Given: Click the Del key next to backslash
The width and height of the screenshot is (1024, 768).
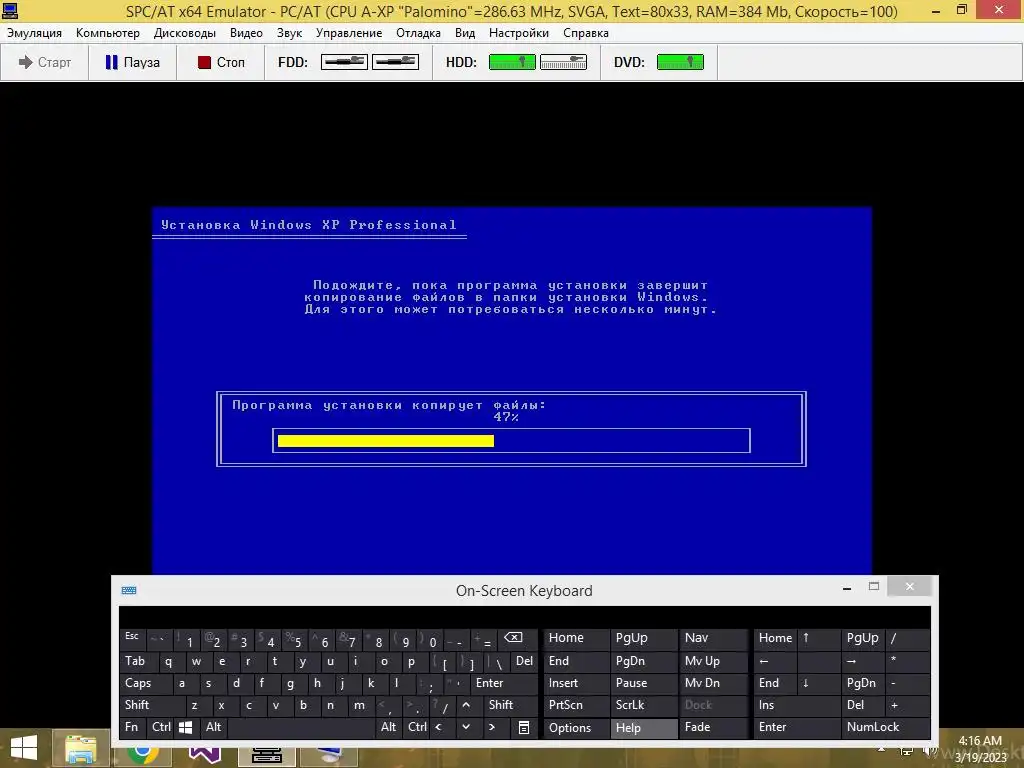Looking at the screenshot, I should tap(524, 661).
